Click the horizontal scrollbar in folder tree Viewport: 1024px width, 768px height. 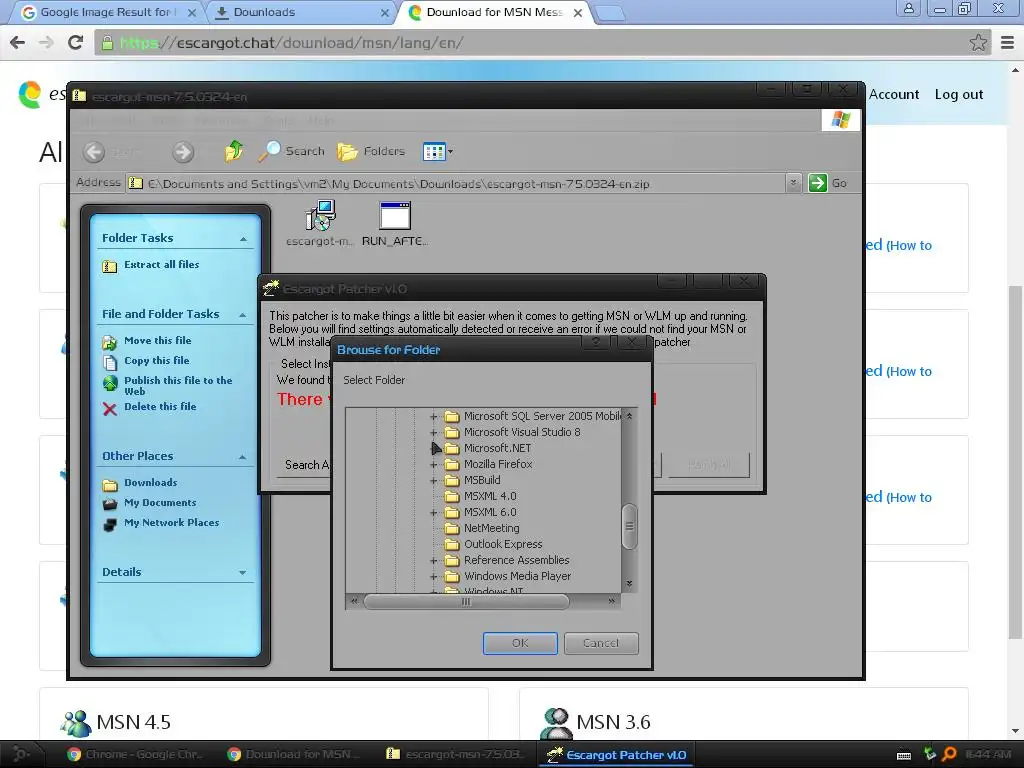(x=466, y=601)
